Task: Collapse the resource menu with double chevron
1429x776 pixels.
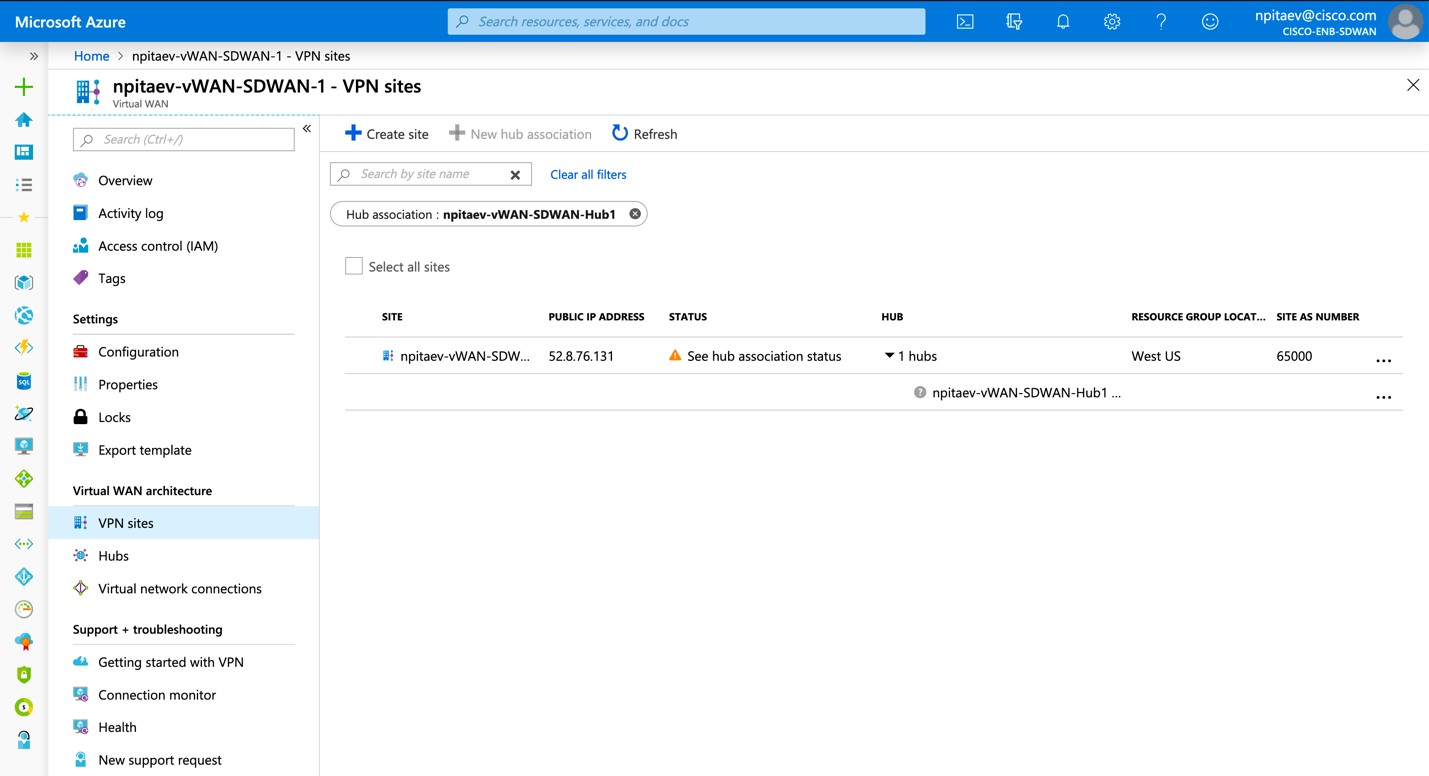Action: [x=307, y=129]
